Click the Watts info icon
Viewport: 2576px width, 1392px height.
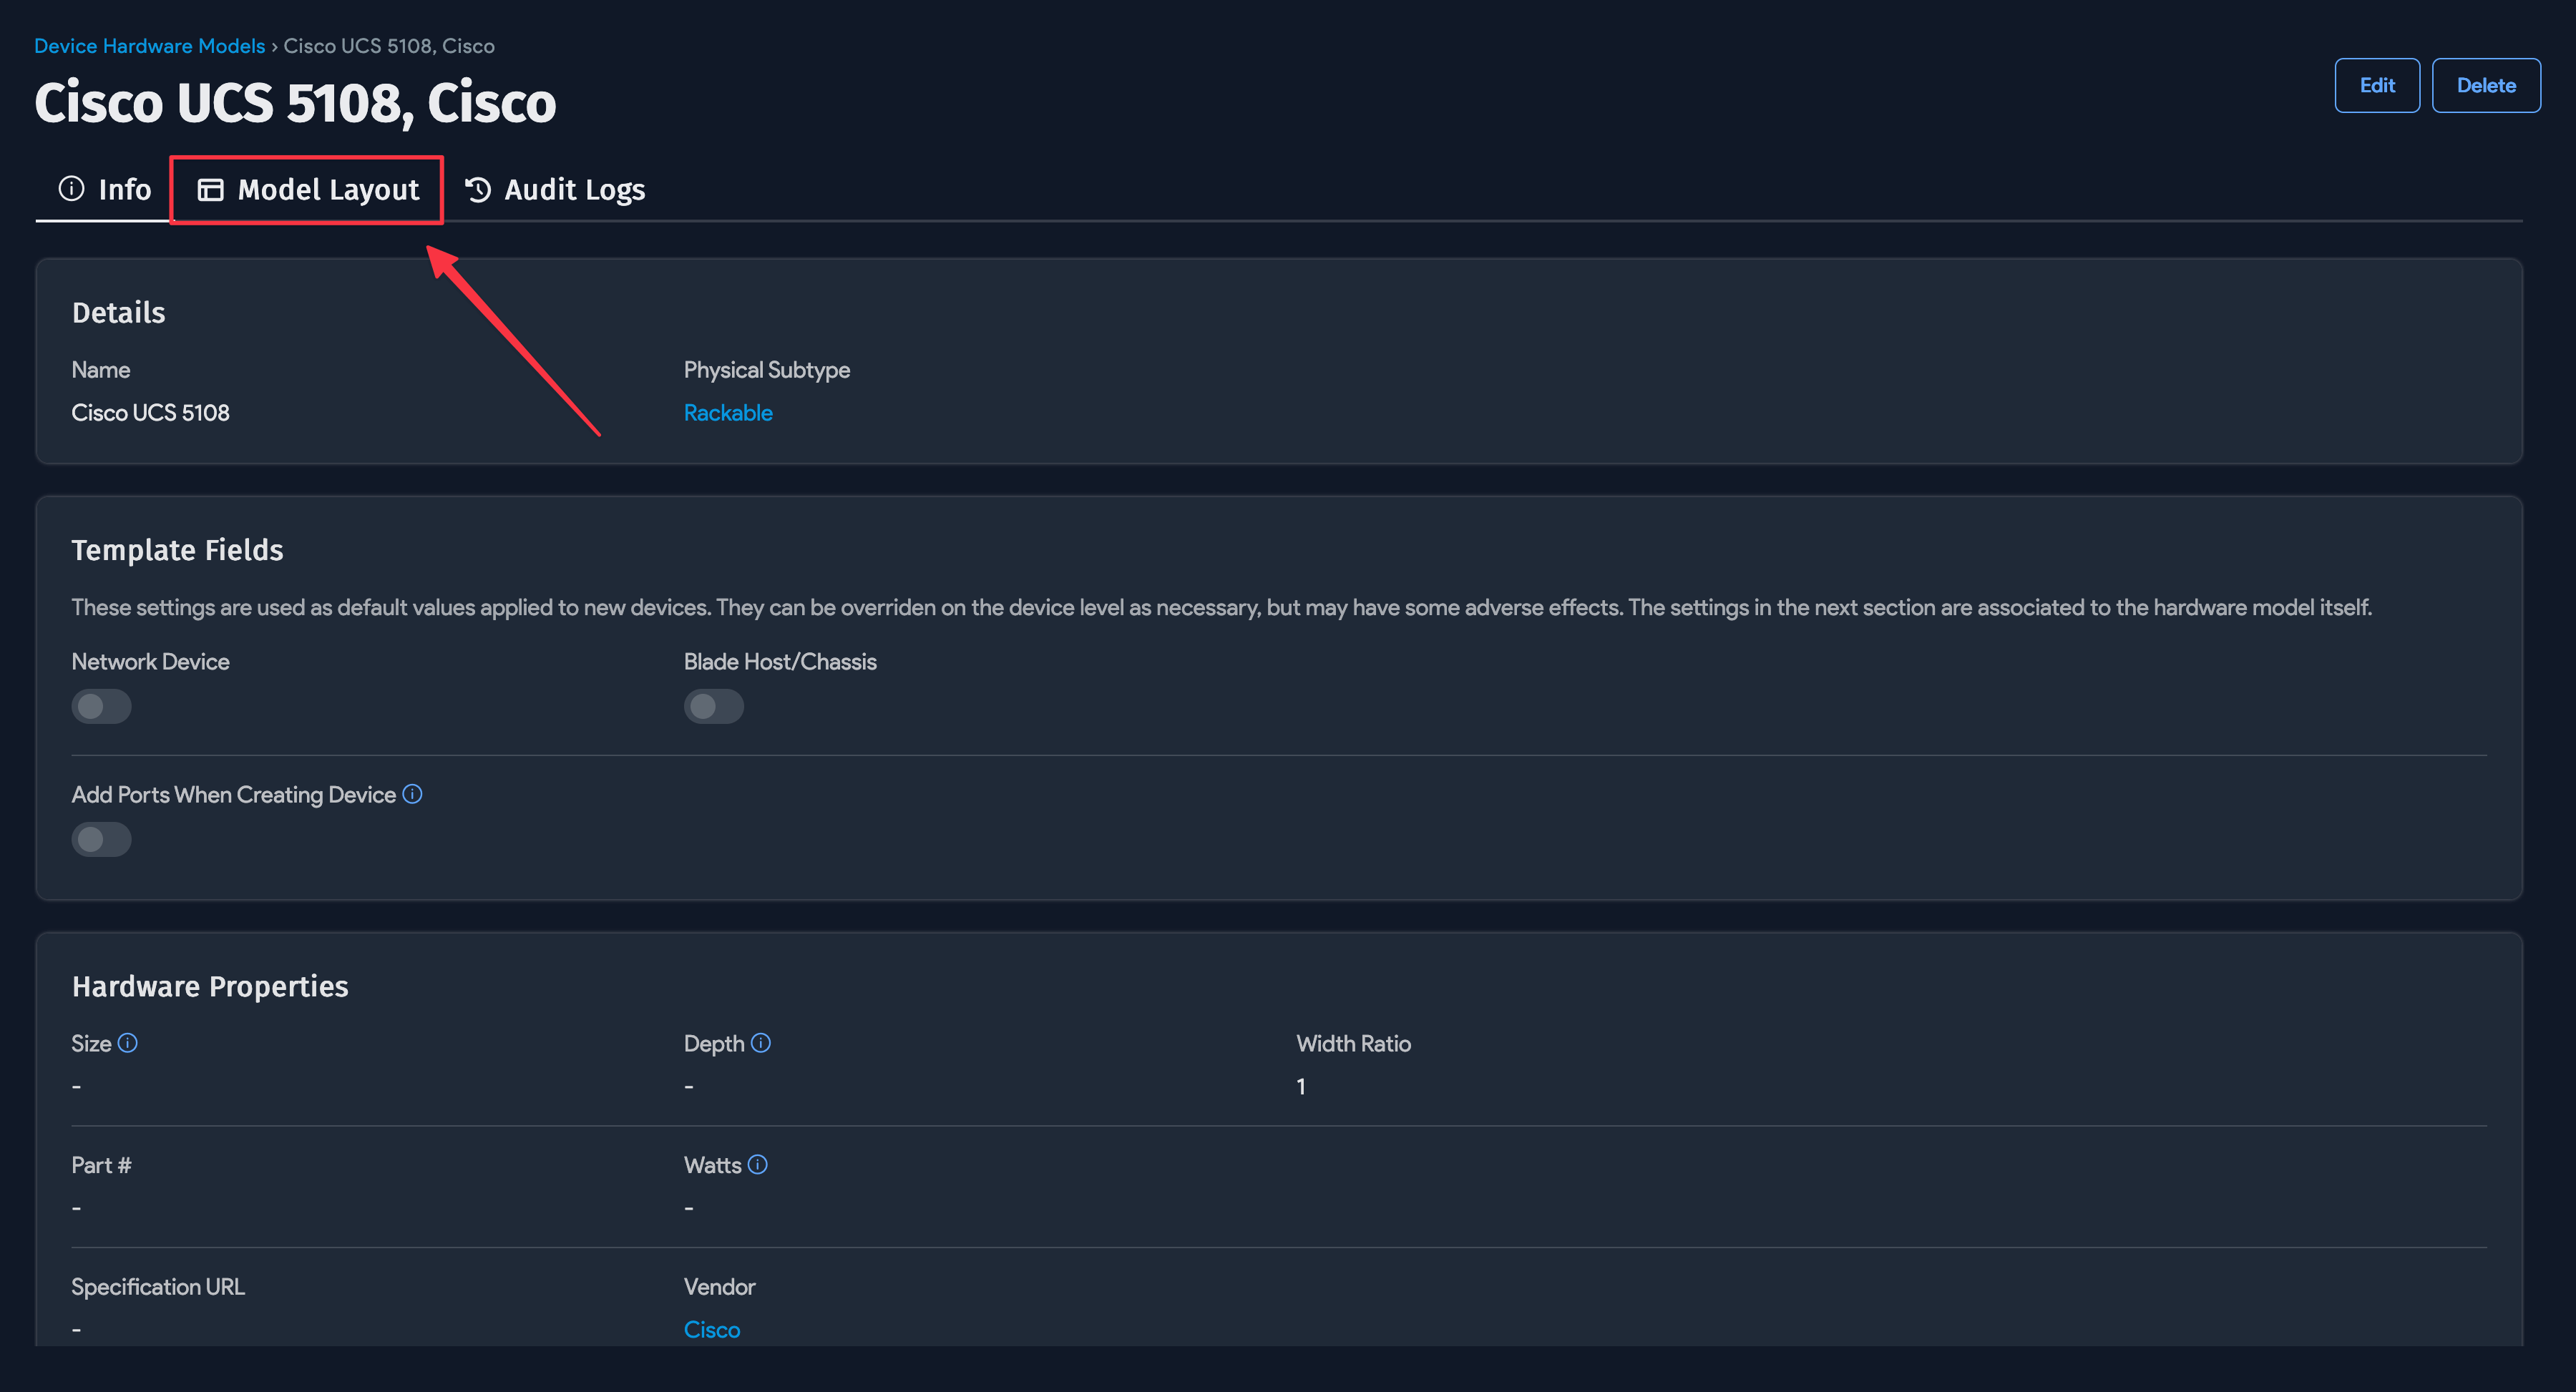point(758,1164)
